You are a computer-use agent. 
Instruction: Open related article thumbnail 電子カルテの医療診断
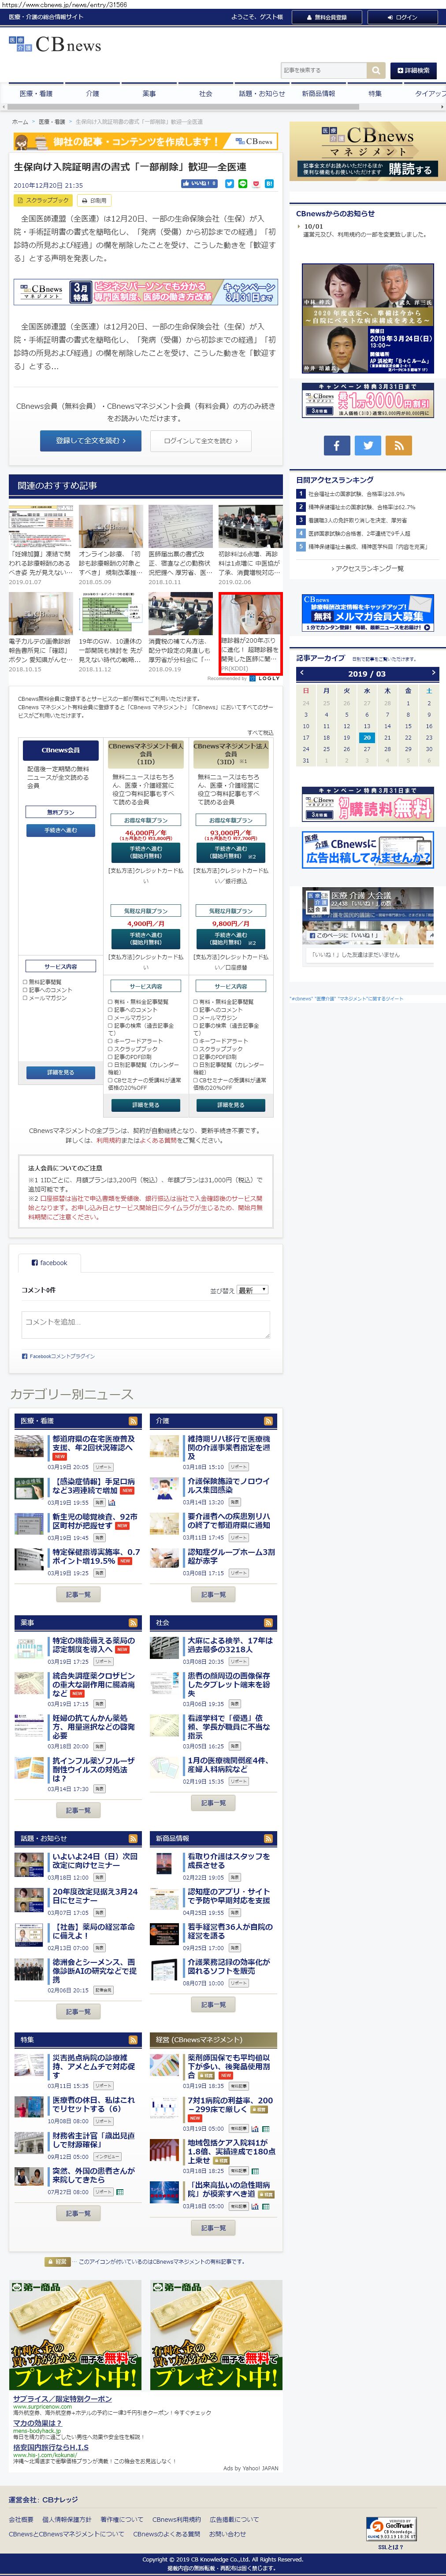41,614
